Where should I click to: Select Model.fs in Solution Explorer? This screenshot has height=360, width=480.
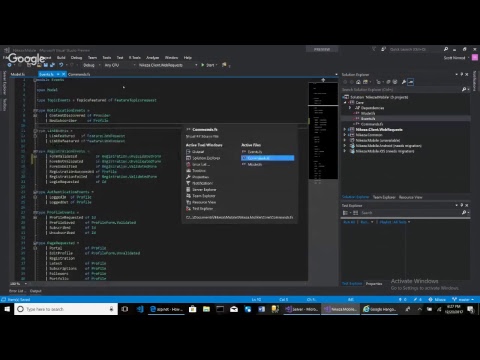pos(368,113)
